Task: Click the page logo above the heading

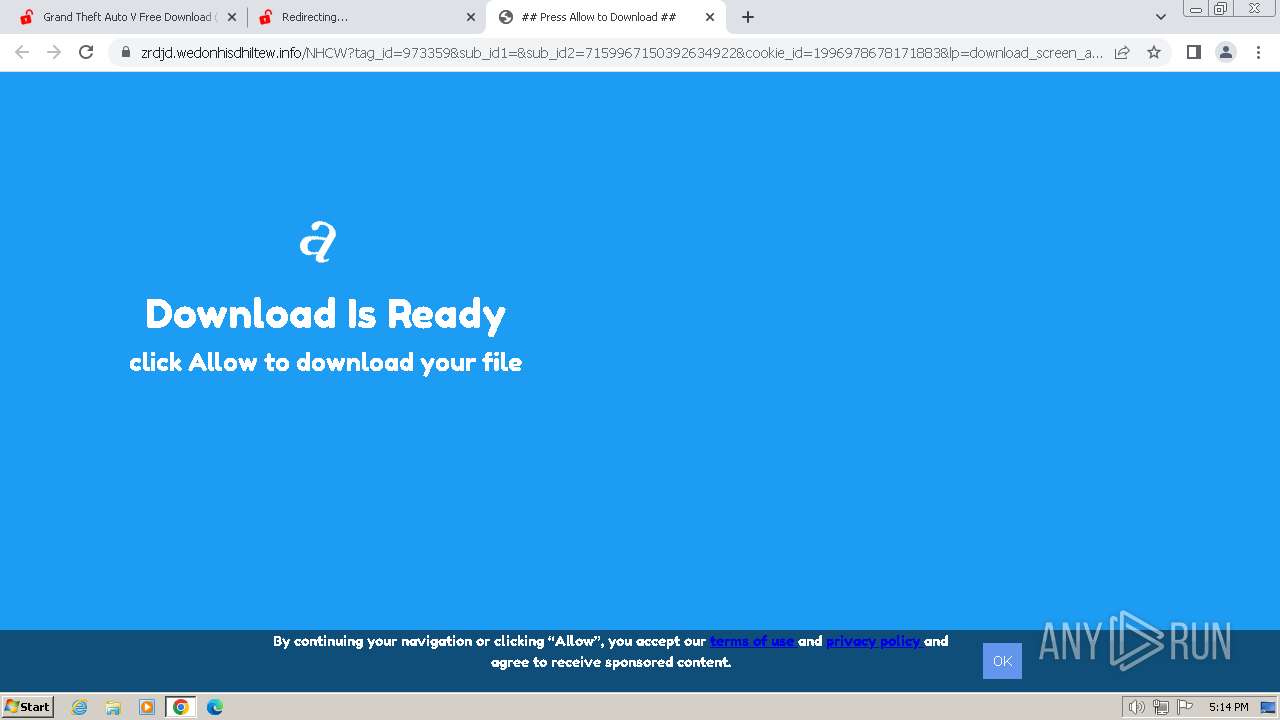Action: (x=319, y=242)
